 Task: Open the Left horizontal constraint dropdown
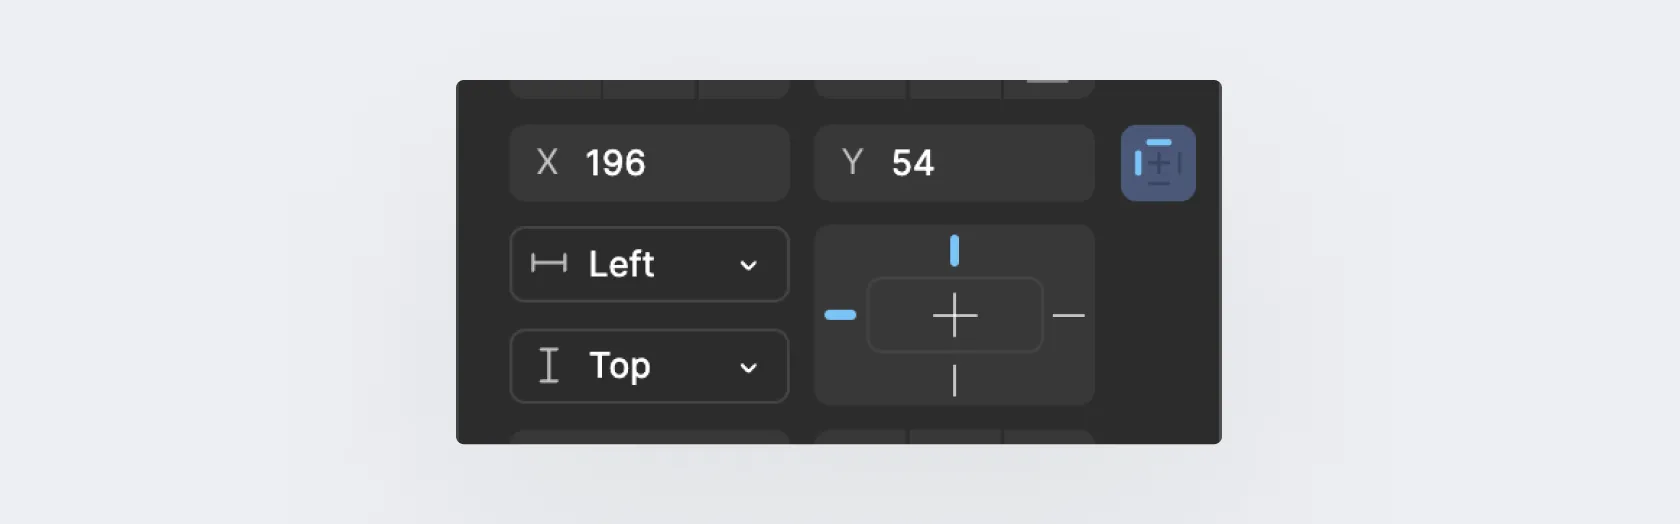650,264
